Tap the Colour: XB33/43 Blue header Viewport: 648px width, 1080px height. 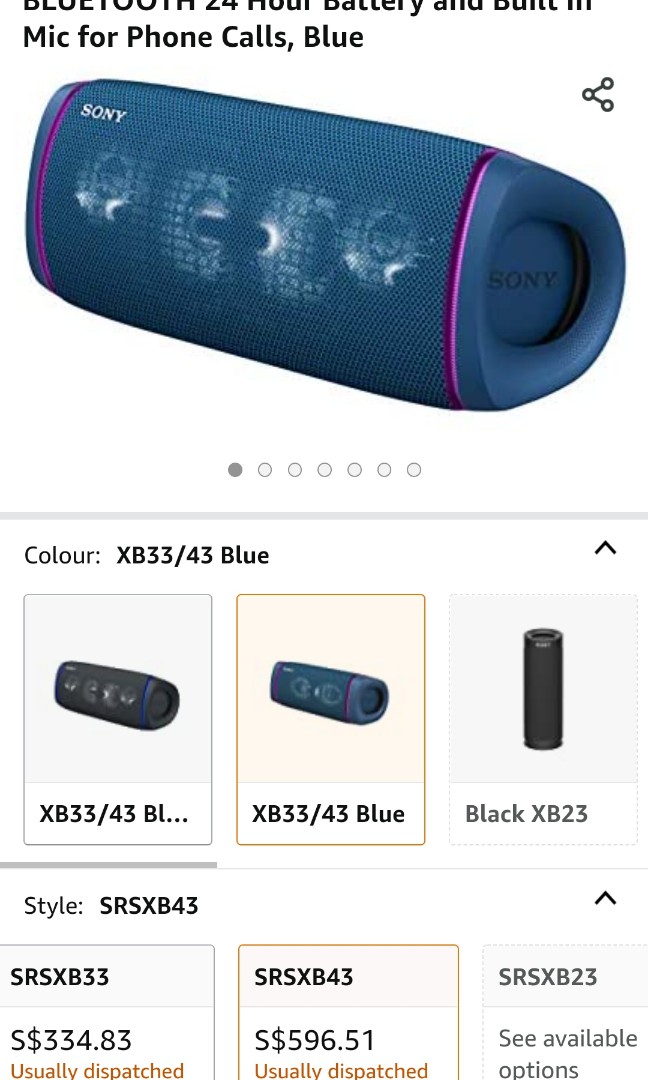click(147, 555)
